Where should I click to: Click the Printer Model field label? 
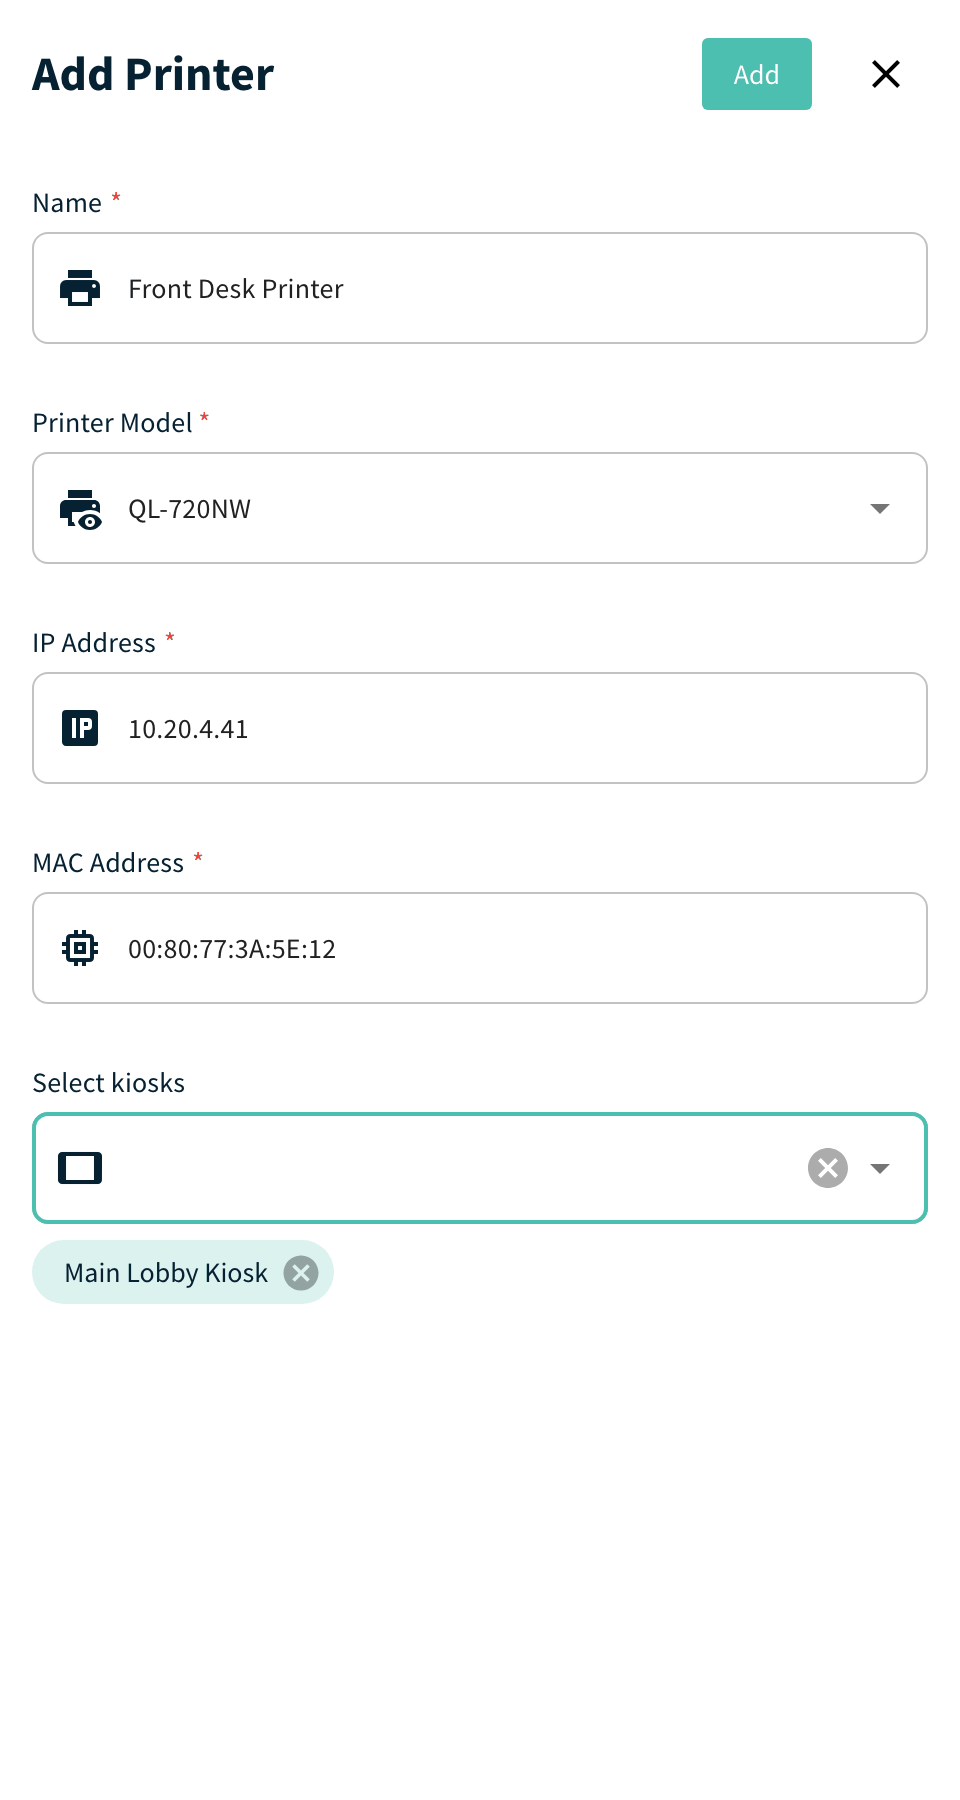[x=112, y=423]
